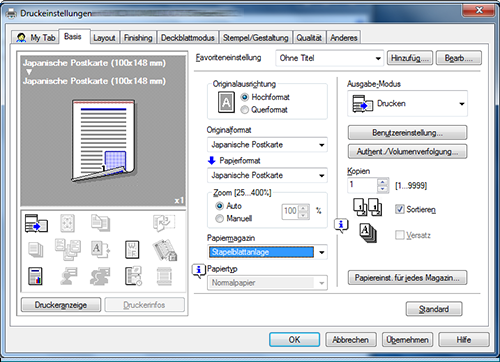Click the collated copies icon beside Sortieren
500x362 pixels.
click(367, 208)
